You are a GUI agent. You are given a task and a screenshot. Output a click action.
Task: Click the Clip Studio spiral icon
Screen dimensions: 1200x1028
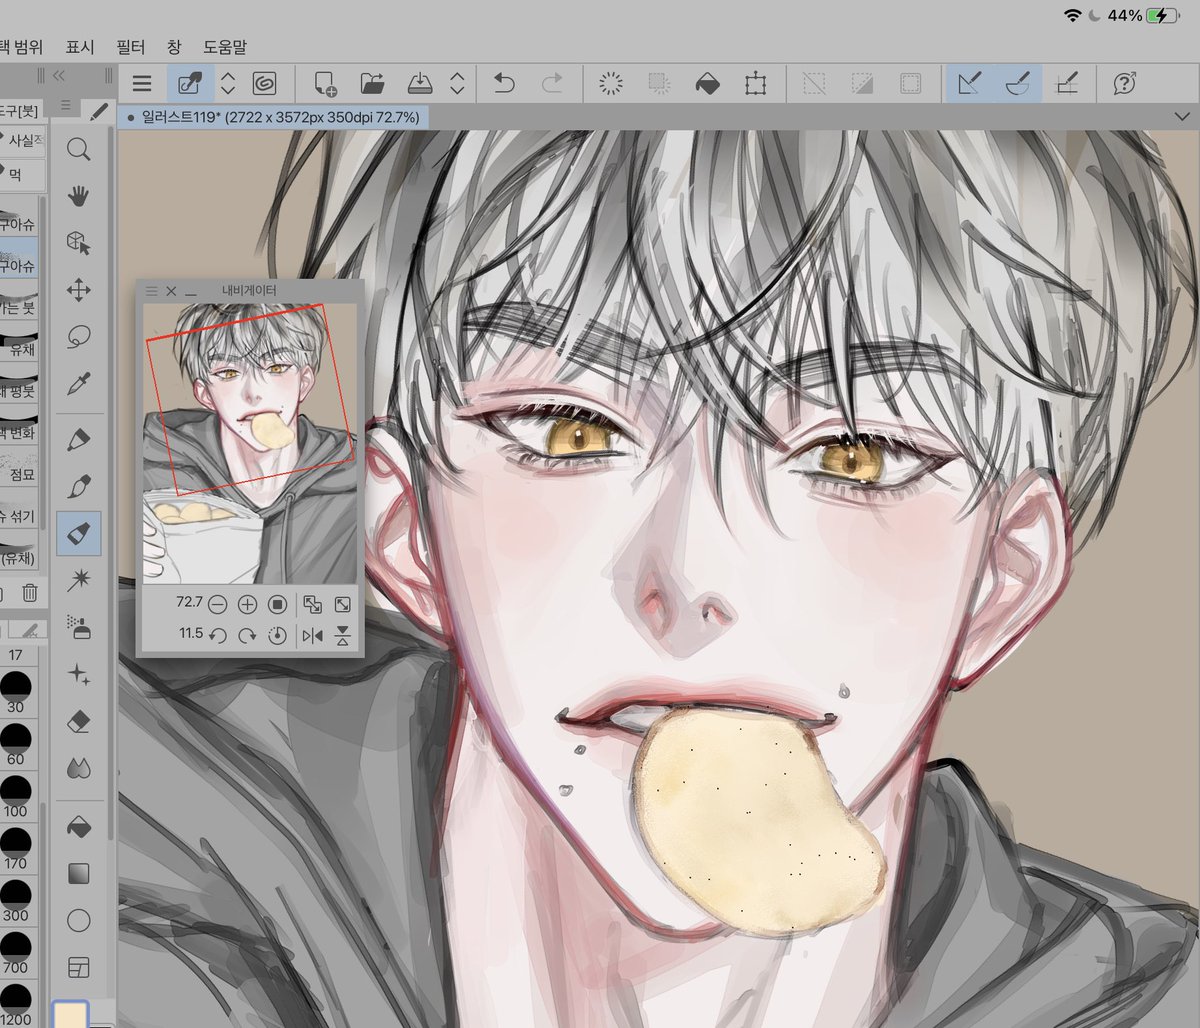(x=265, y=84)
